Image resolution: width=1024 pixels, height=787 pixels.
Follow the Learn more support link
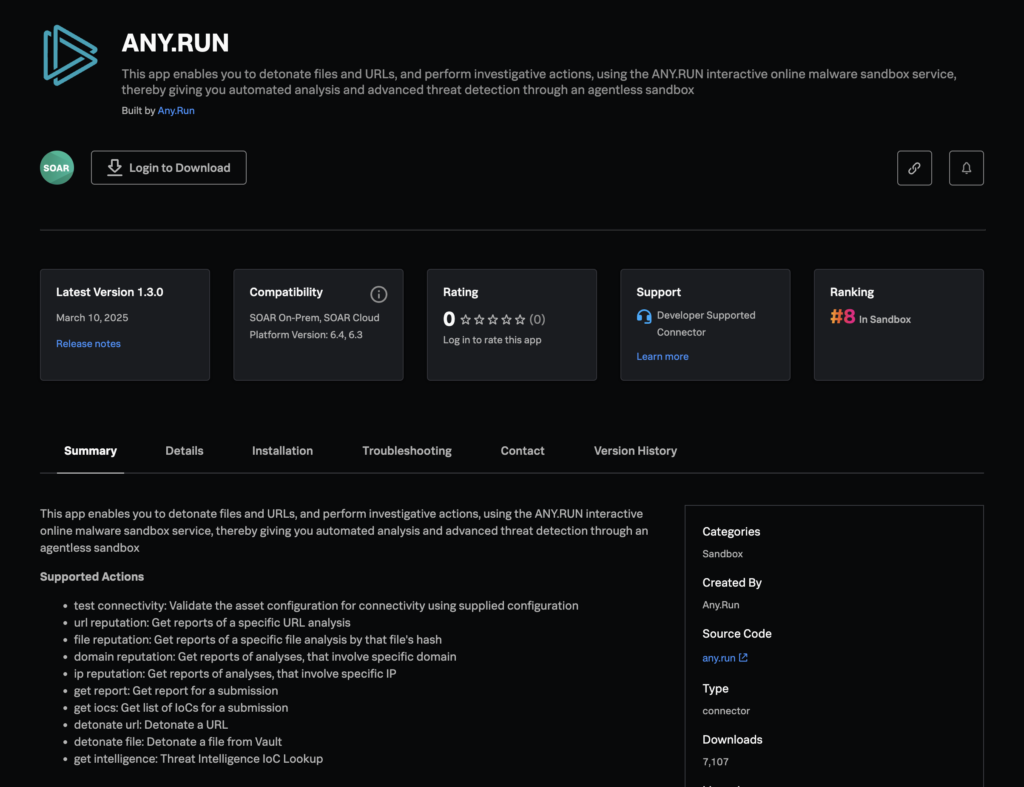(662, 357)
